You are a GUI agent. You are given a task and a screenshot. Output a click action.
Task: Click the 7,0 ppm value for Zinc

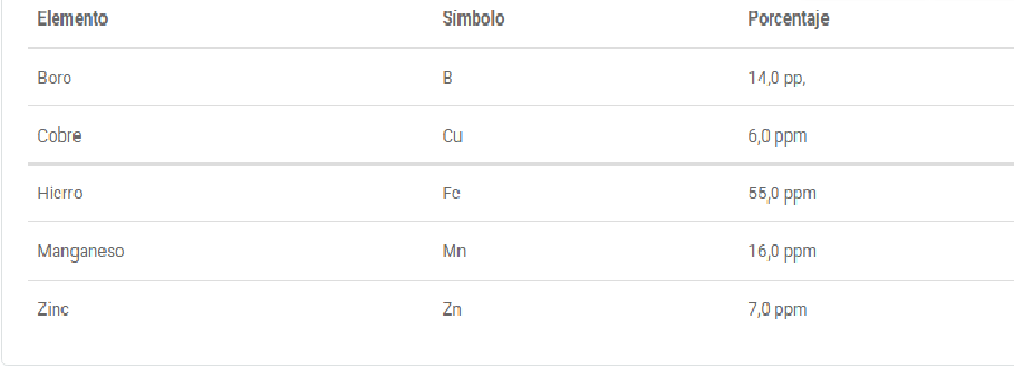coord(778,310)
